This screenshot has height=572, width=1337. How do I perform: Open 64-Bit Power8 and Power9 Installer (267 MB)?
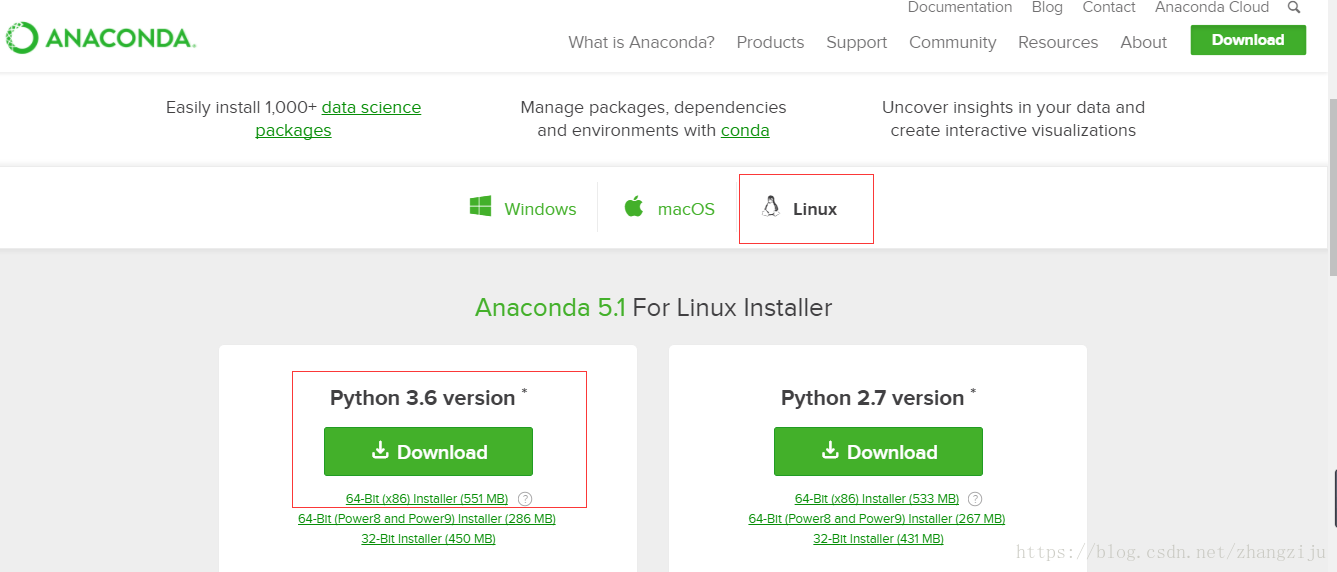(877, 519)
